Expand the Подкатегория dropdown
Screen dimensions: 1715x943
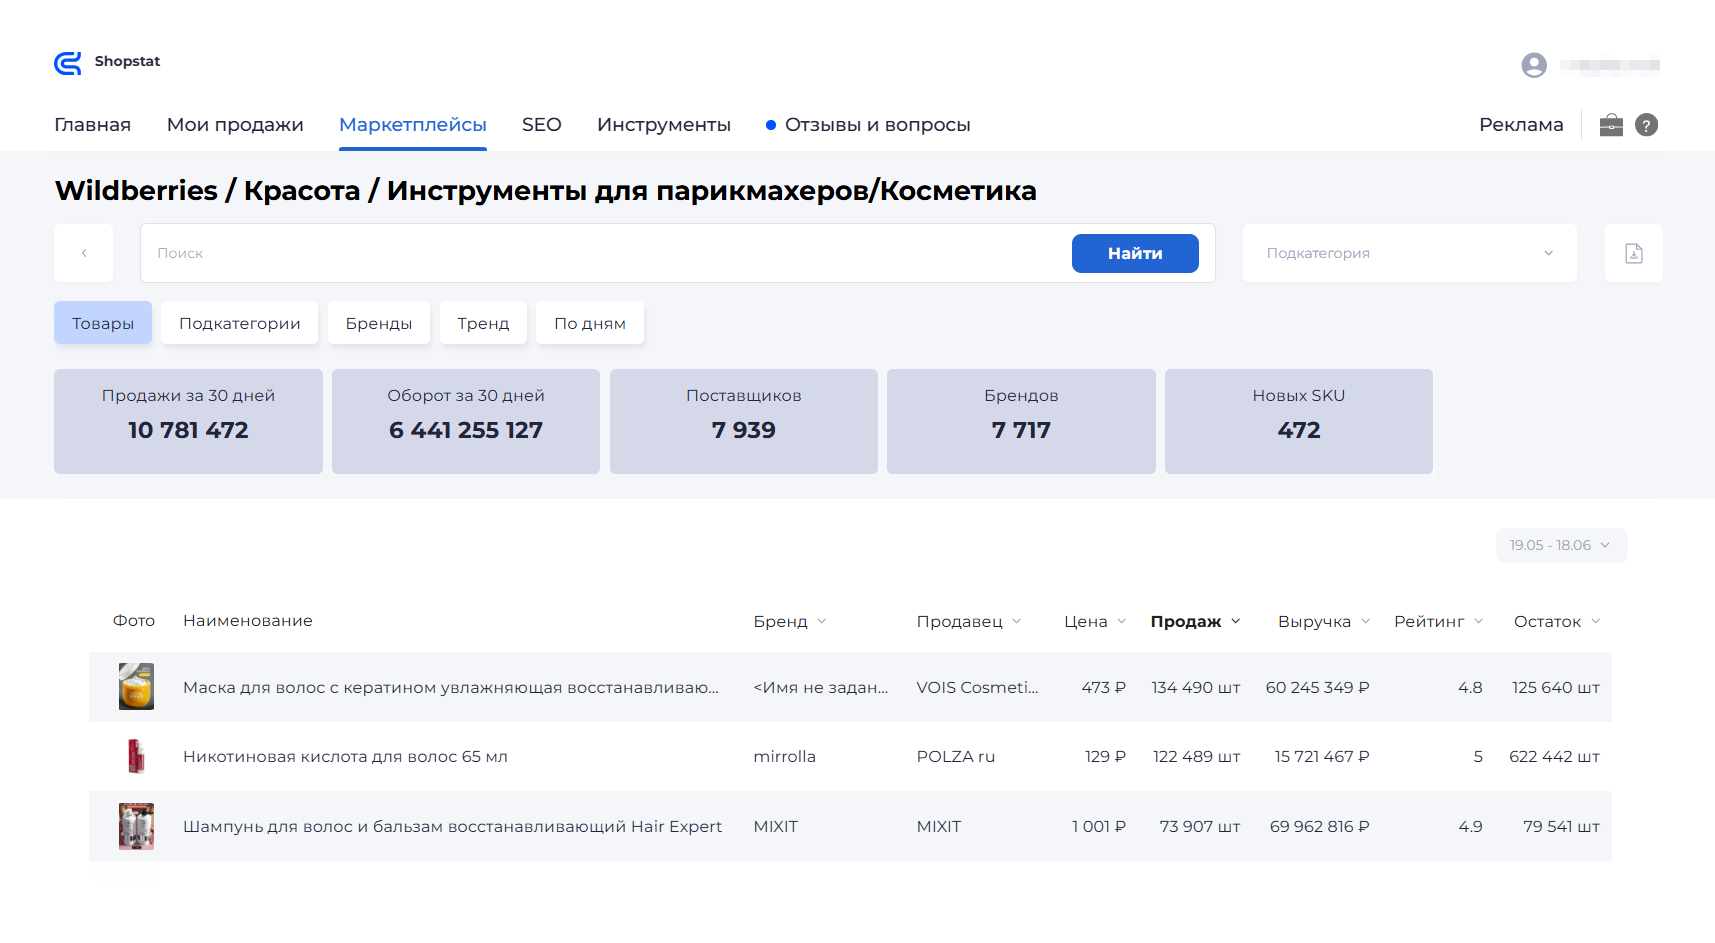coord(1410,253)
